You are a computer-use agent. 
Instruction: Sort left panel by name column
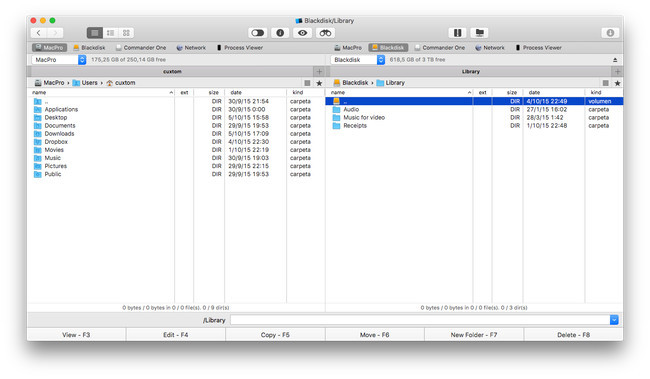click(101, 92)
